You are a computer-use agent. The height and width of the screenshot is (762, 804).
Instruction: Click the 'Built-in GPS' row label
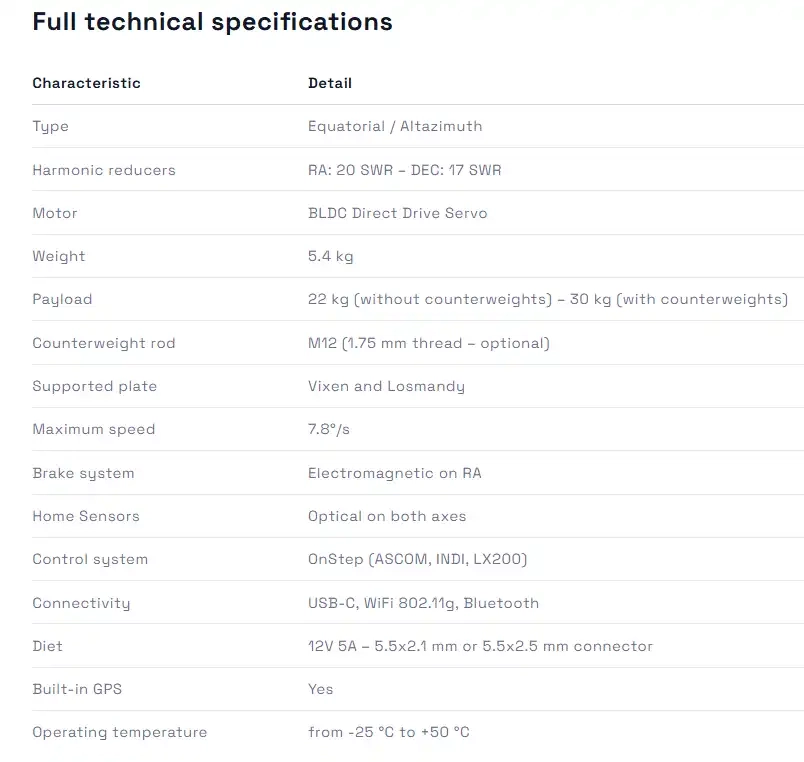pos(77,689)
